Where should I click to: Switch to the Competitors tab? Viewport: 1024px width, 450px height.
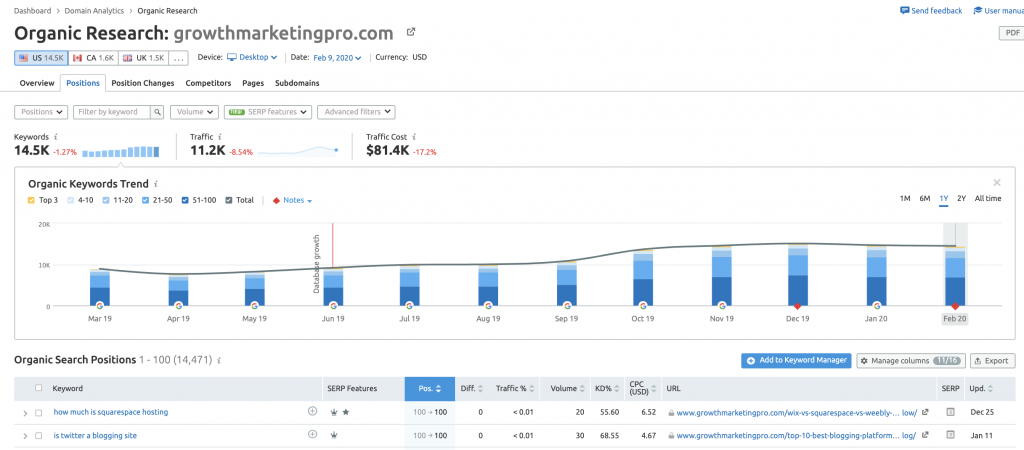click(208, 83)
